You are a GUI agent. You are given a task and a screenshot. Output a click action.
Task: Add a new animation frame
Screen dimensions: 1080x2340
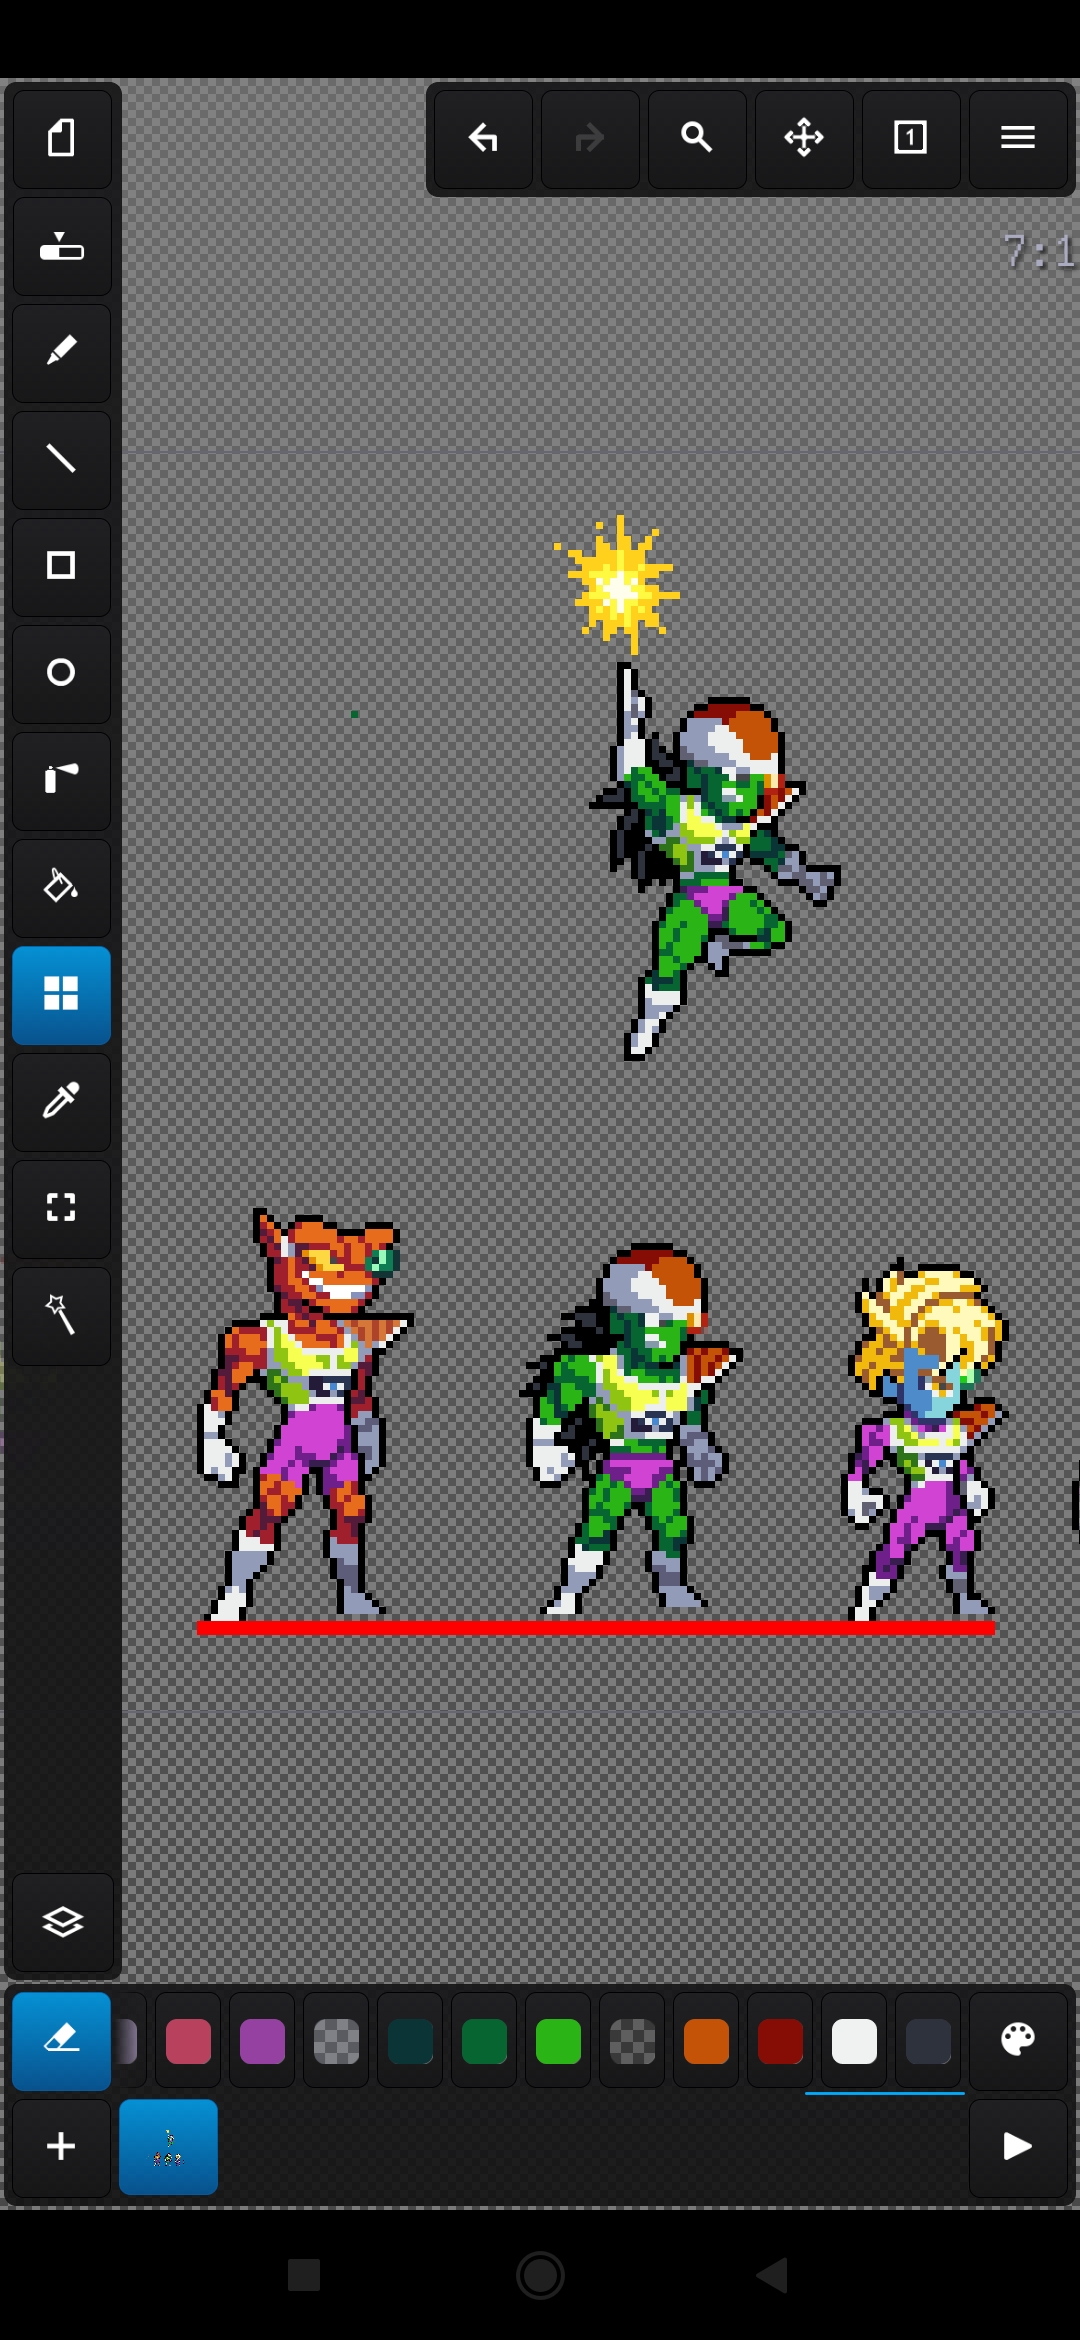point(61,2146)
